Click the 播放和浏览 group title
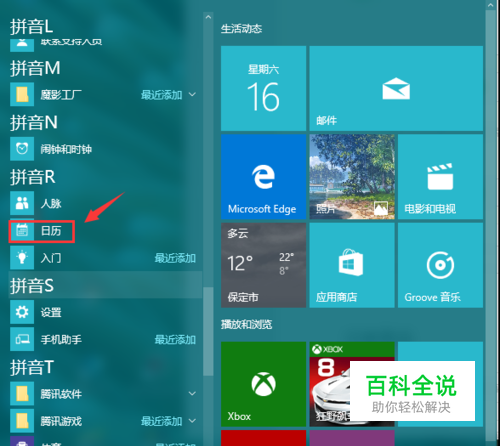The image size is (500, 446). [x=246, y=324]
